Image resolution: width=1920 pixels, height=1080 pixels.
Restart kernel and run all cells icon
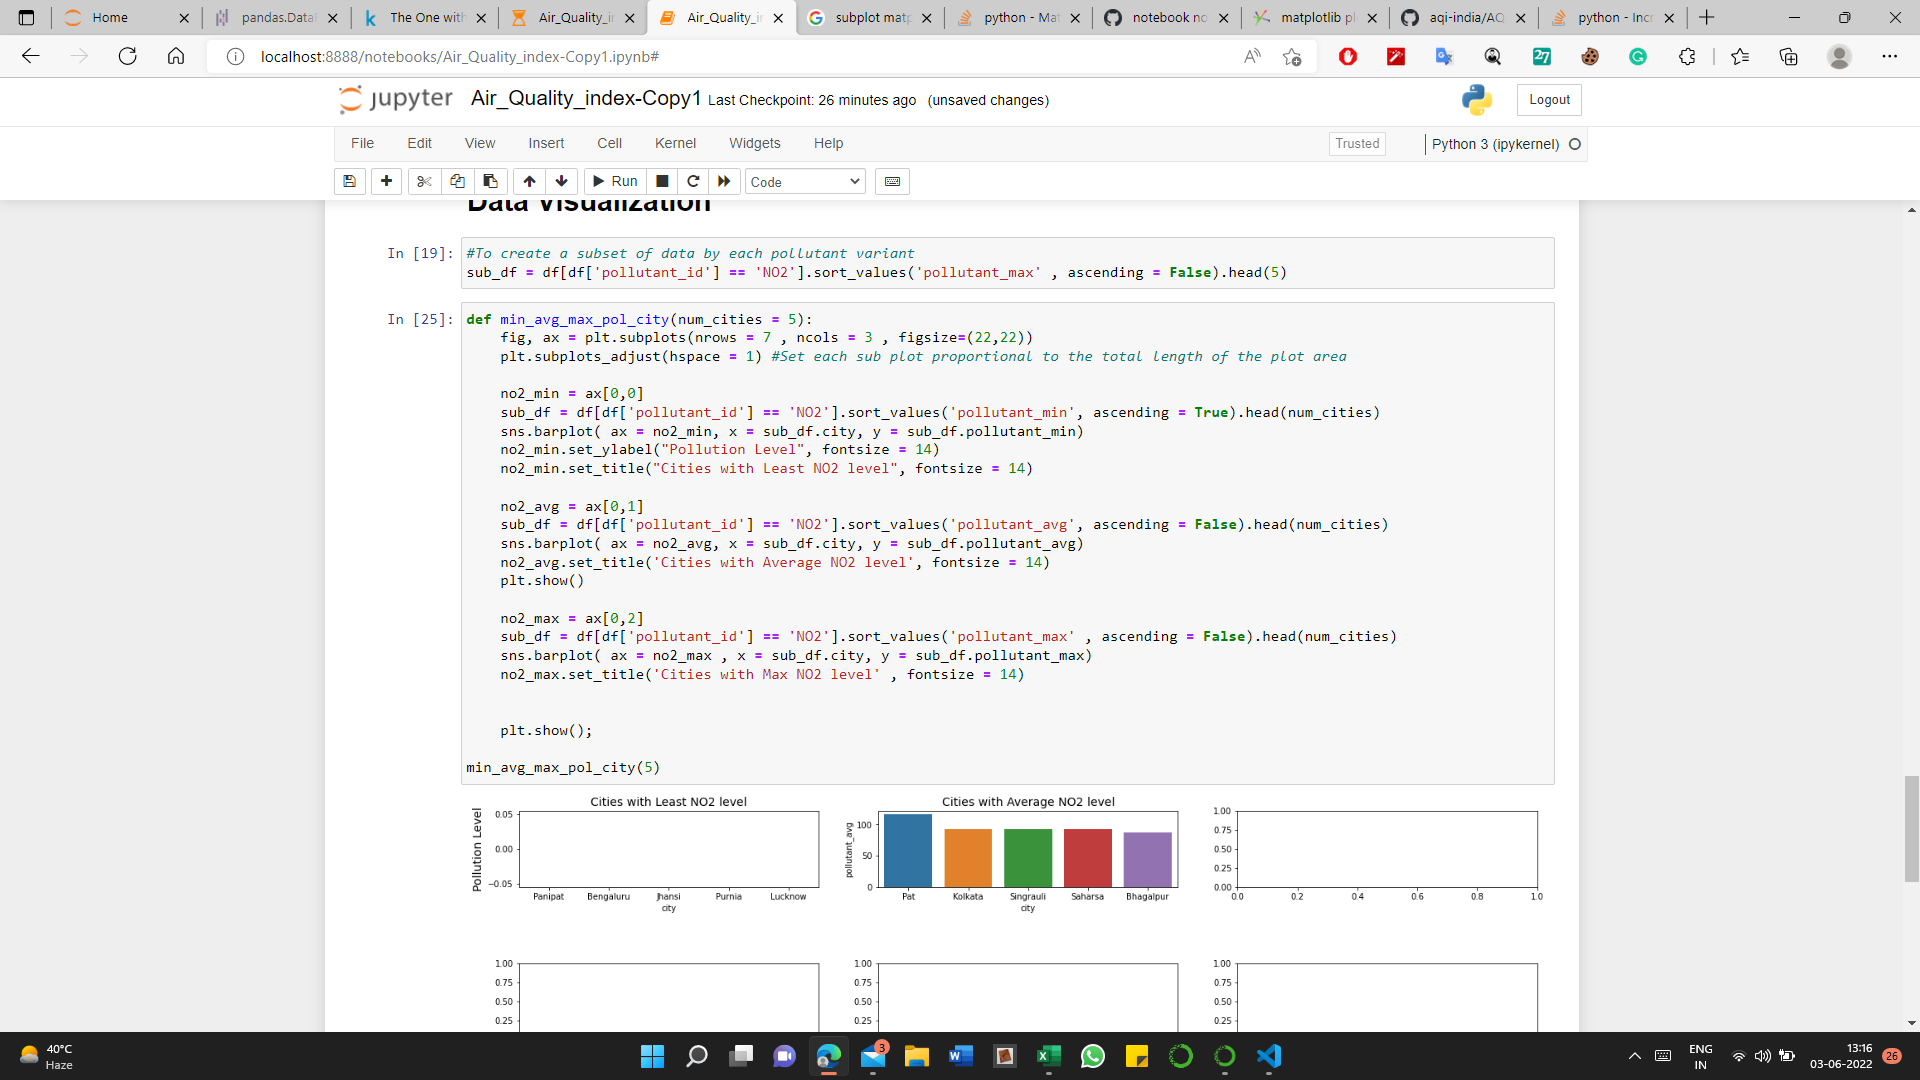(724, 181)
